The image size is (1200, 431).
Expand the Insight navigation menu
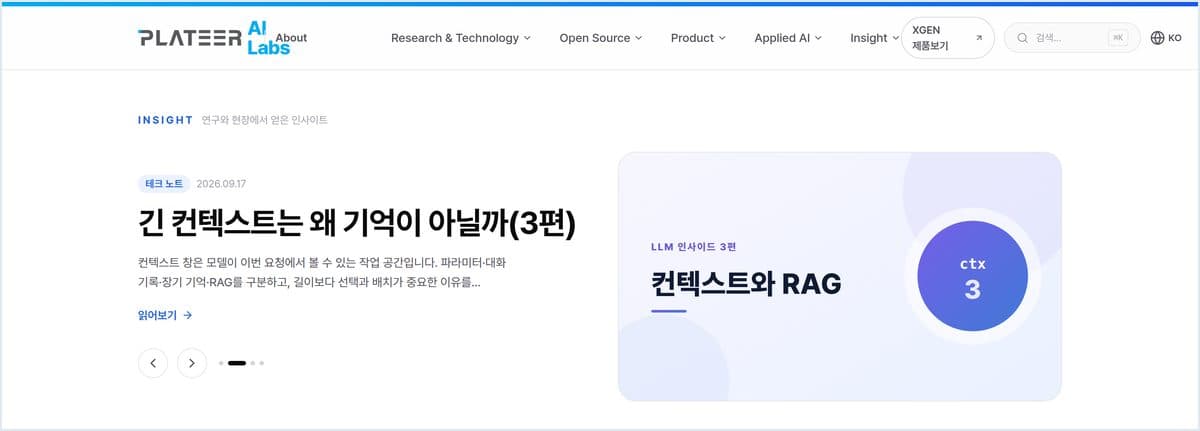(874, 38)
